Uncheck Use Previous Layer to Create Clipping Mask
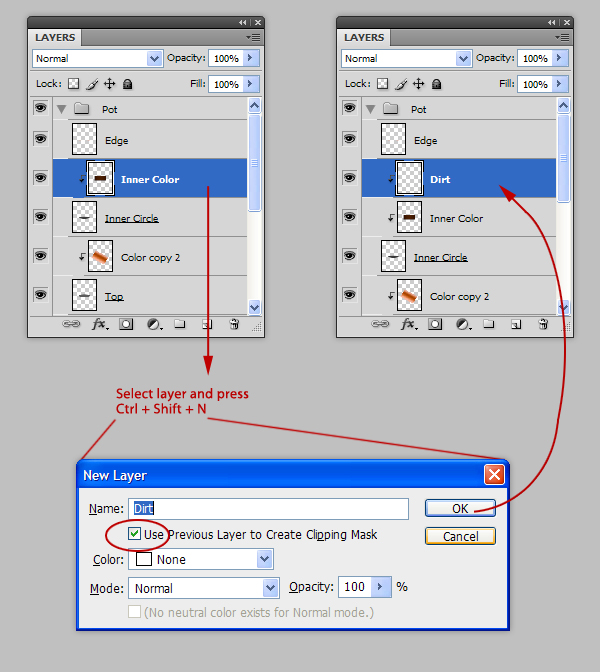Viewport: 600px width, 672px height. (x=135, y=534)
